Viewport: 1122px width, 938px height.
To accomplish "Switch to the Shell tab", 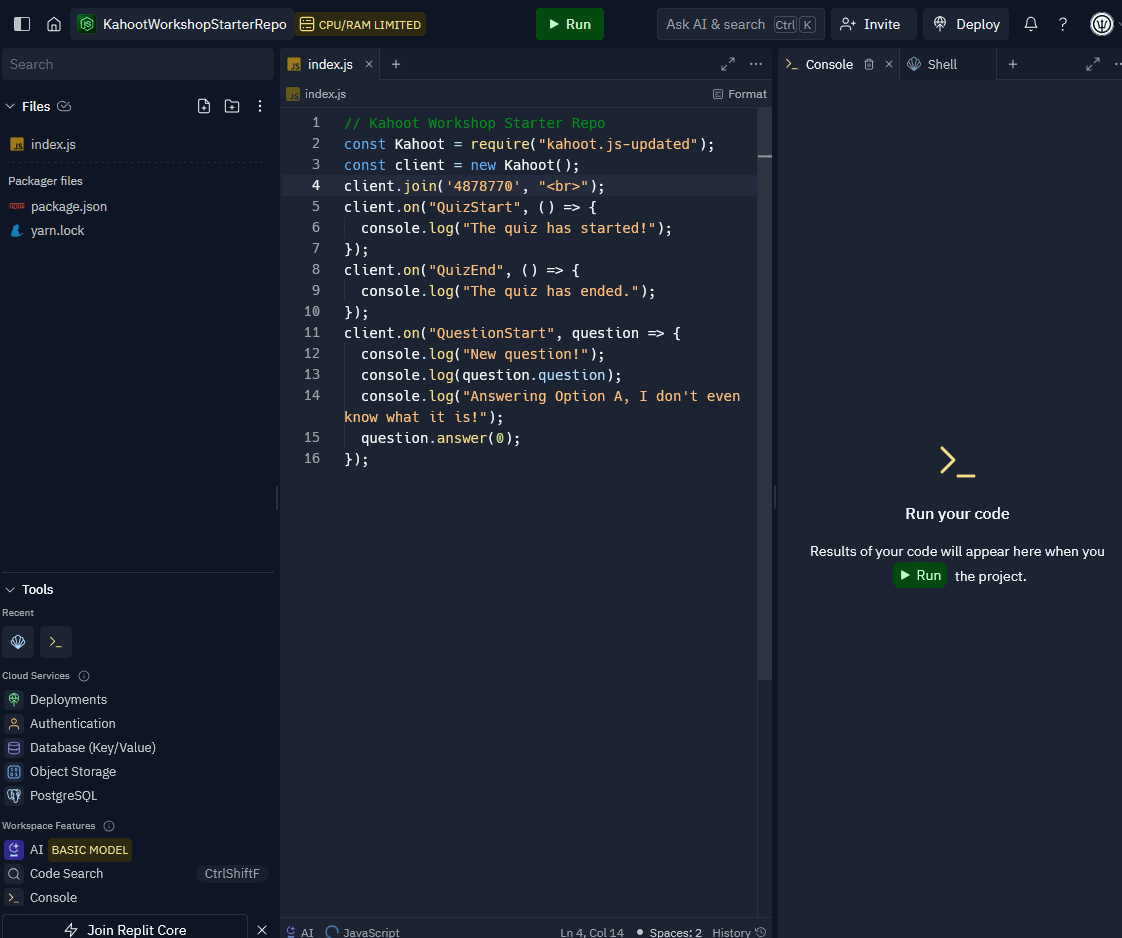I will coord(941,64).
